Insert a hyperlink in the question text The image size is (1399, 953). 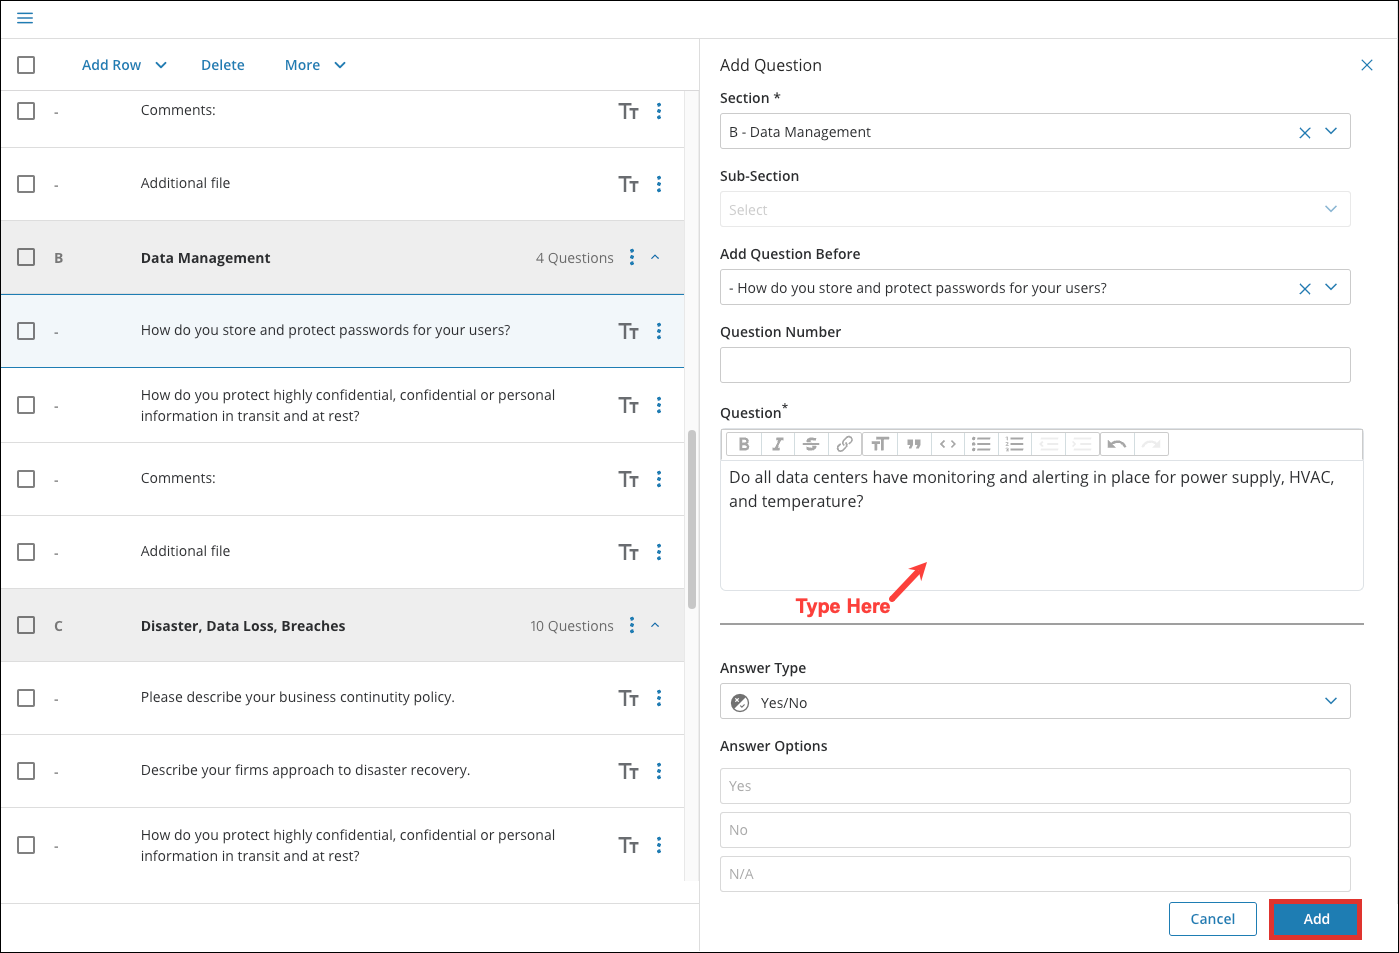pyautogui.click(x=845, y=443)
